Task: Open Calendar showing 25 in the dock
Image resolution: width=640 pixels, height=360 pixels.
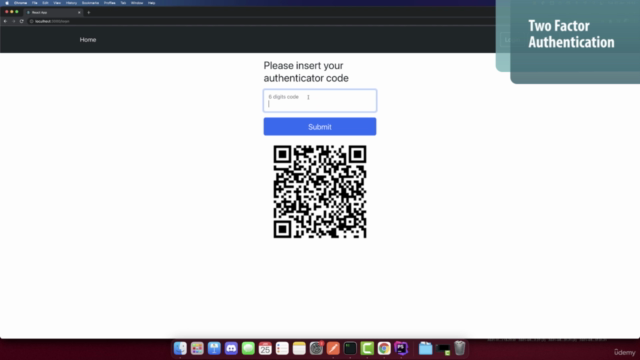Action: (x=265, y=348)
